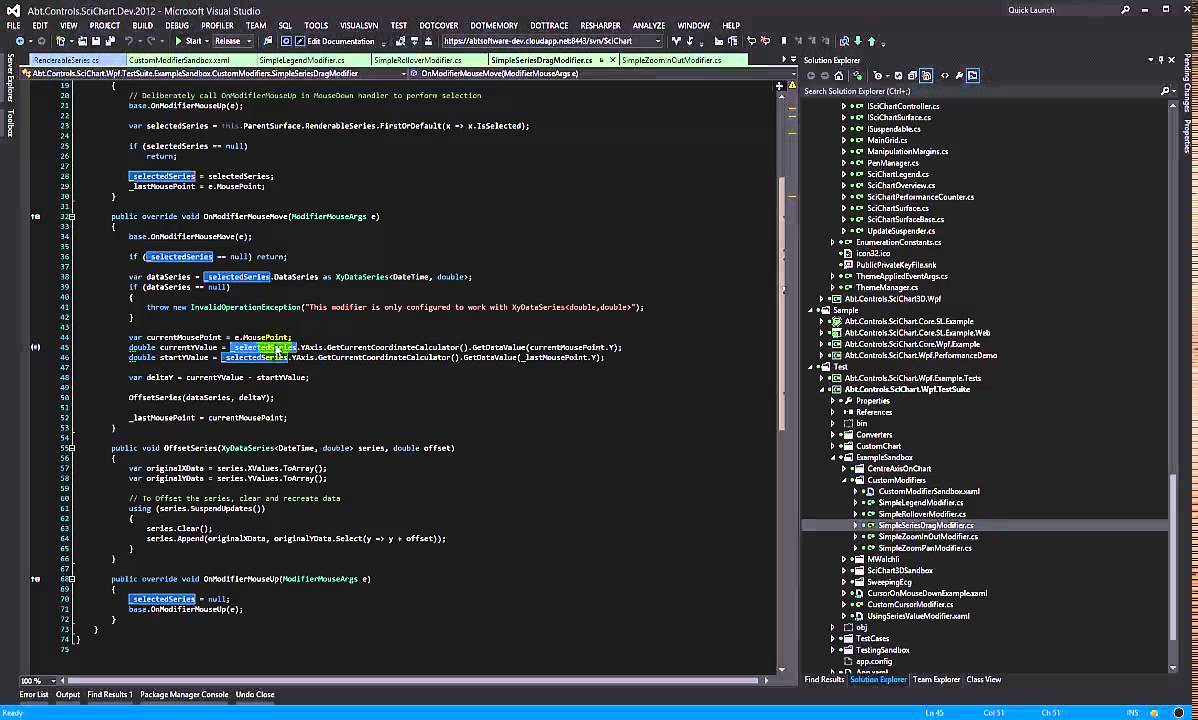Click the Edit Documentation button
1198x720 pixels.
point(334,41)
